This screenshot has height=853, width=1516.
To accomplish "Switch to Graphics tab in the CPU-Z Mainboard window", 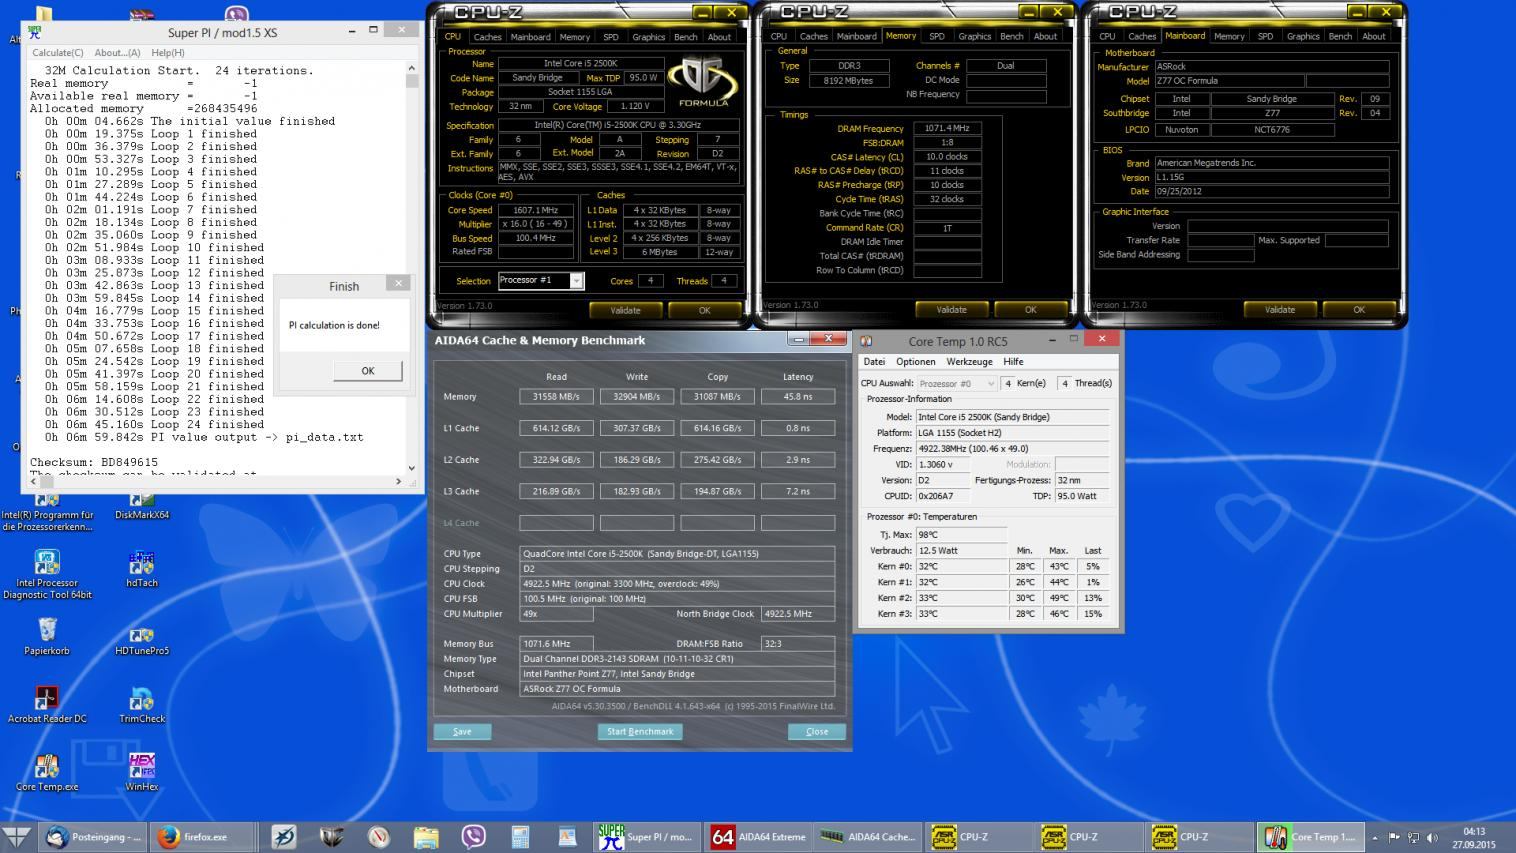I will click(x=1302, y=36).
